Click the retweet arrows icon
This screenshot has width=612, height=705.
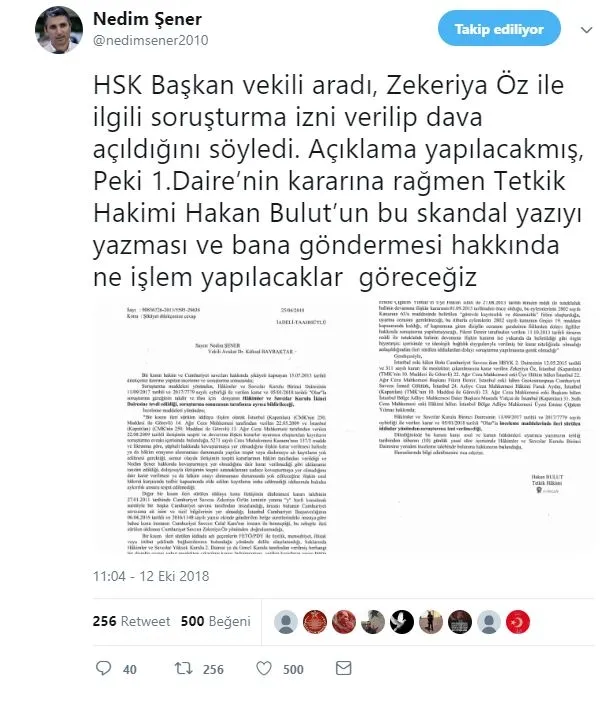point(183,669)
